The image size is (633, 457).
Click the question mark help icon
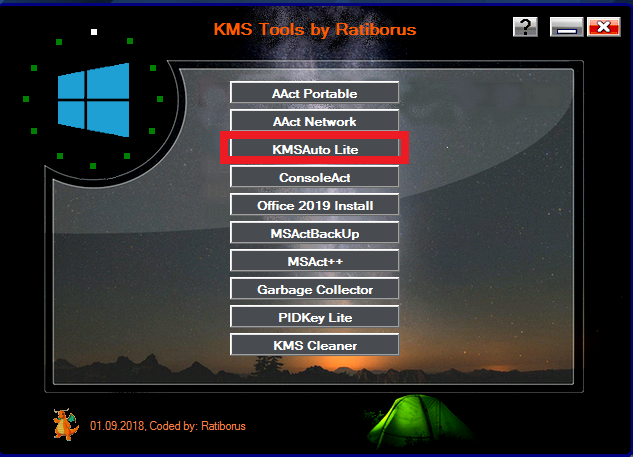525,27
